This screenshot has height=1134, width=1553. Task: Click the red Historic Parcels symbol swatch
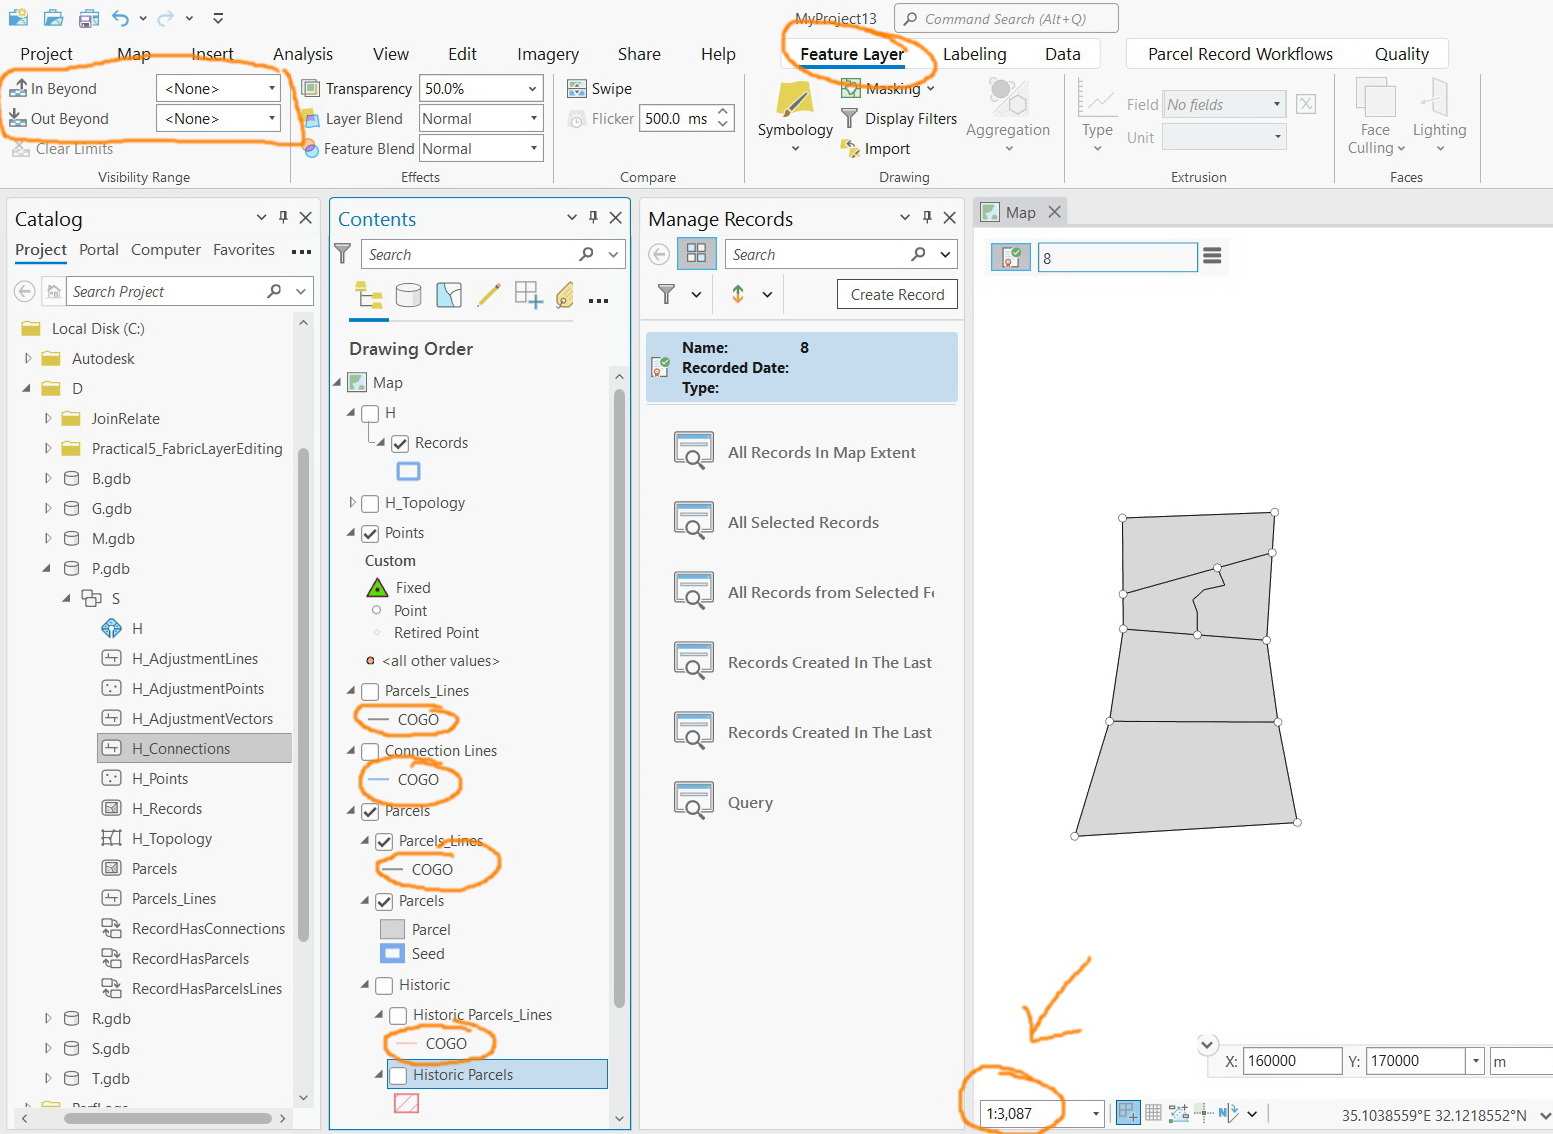(x=406, y=1102)
